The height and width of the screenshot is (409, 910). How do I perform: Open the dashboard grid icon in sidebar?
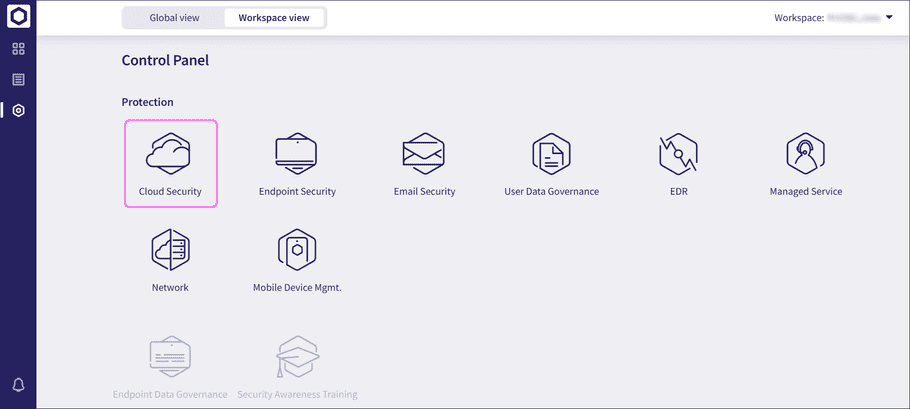(x=19, y=48)
